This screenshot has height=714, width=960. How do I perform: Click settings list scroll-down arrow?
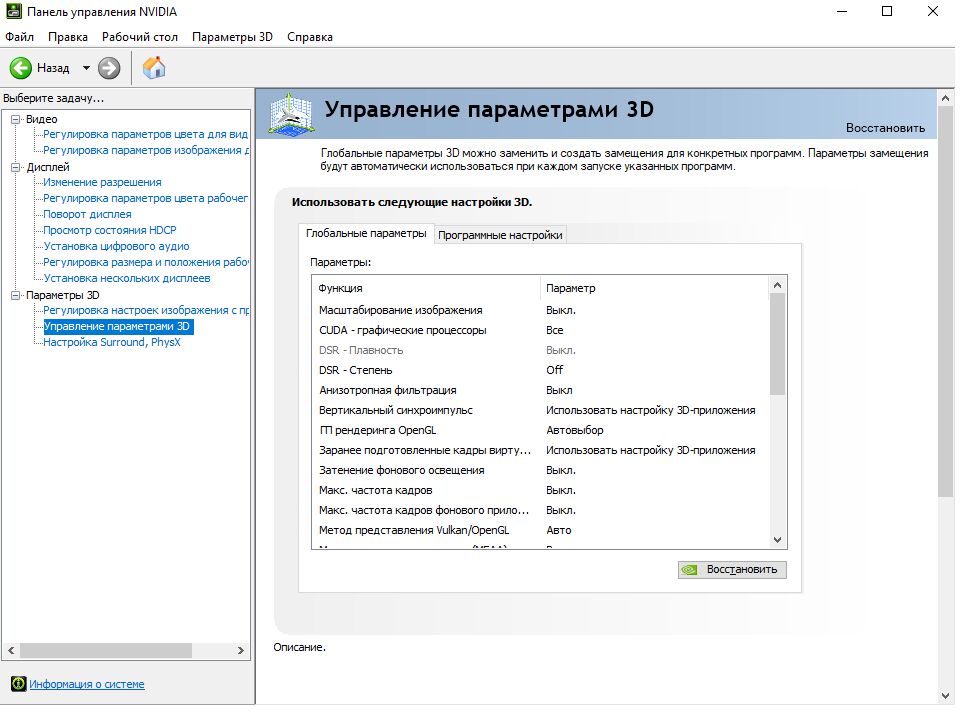pyautogui.click(x=778, y=540)
